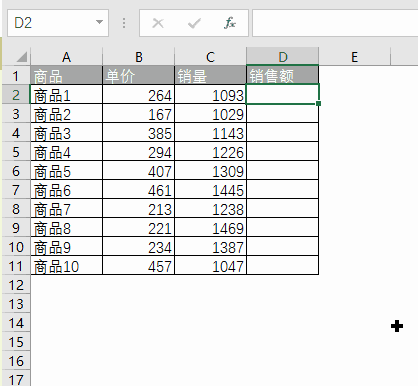
Task: Click sales volume cell 1387
Action: click(x=210, y=246)
